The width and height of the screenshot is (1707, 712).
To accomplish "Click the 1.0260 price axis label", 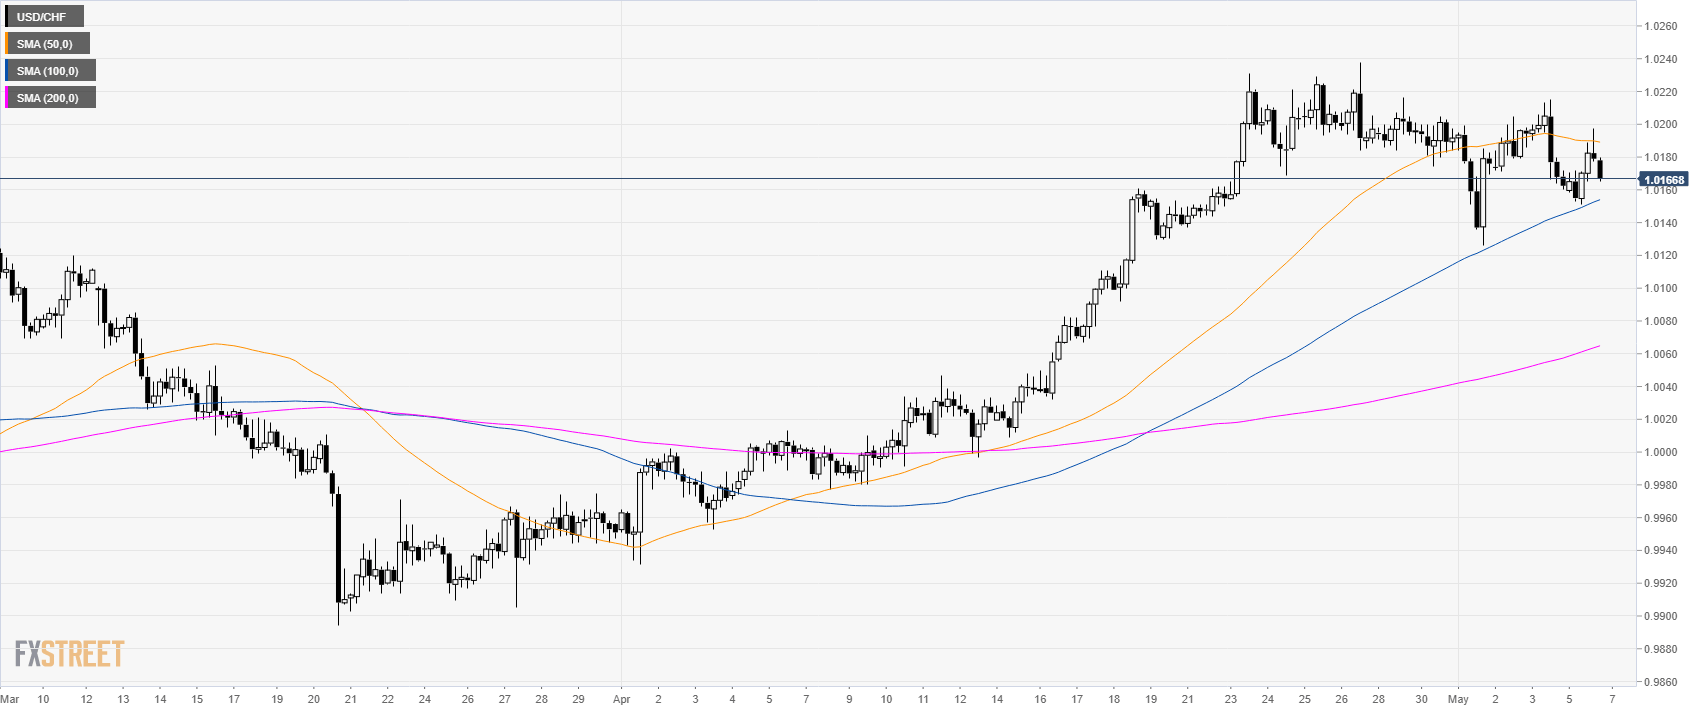I will tap(1660, 27).
